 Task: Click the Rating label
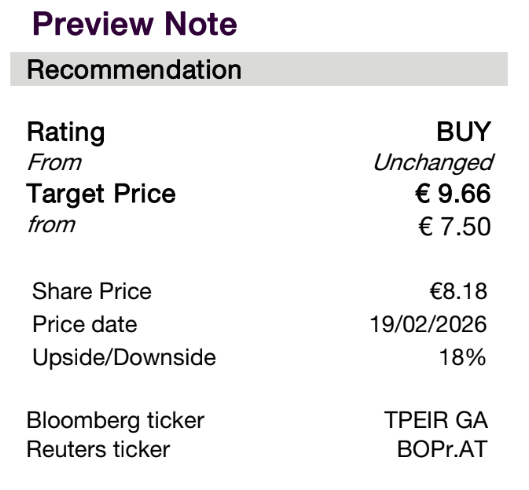pyautogui.click(x=66, y=133)
